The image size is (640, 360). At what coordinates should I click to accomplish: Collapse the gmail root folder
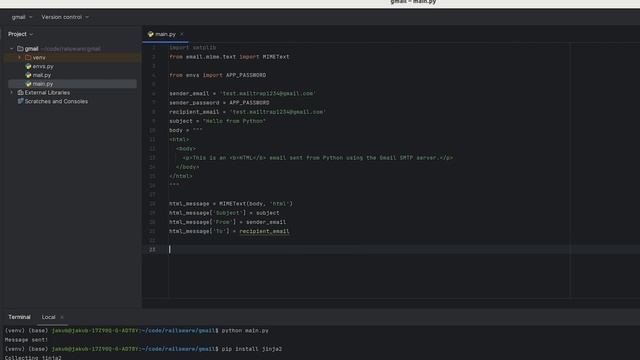pyautogui.click(x=12, y=49)
